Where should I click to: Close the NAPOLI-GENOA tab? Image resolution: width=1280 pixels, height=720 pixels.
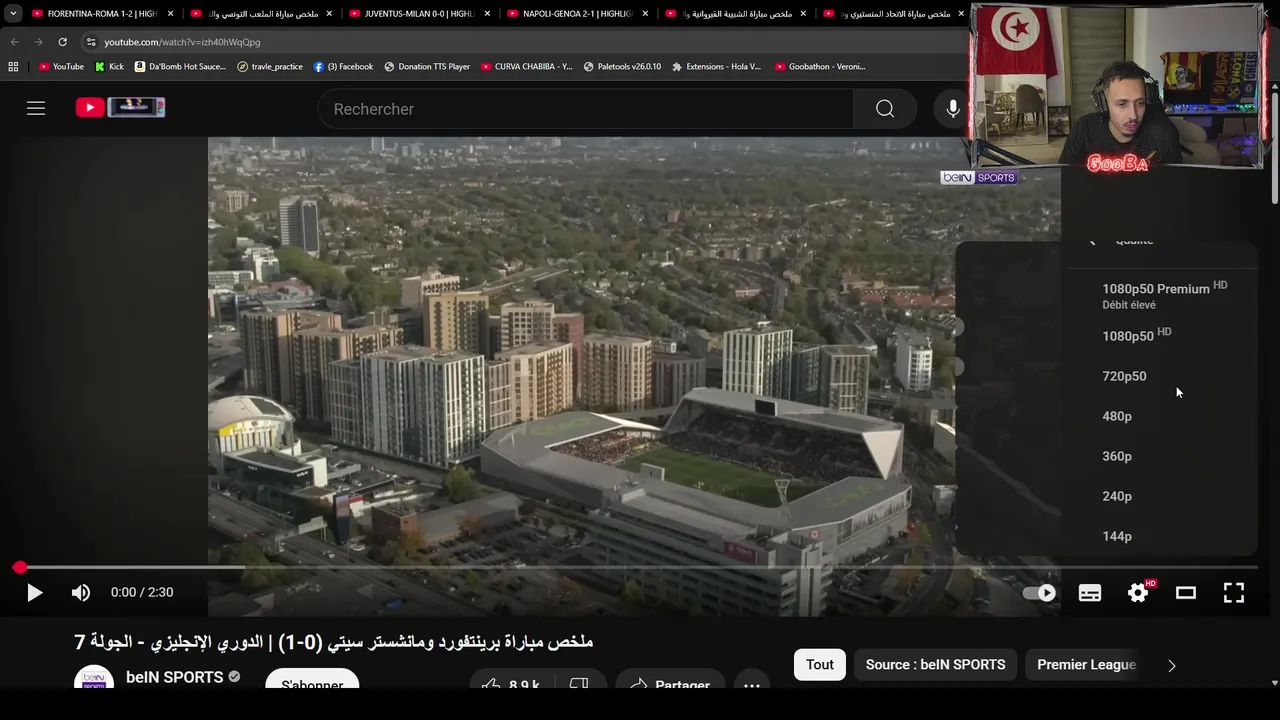645,14
